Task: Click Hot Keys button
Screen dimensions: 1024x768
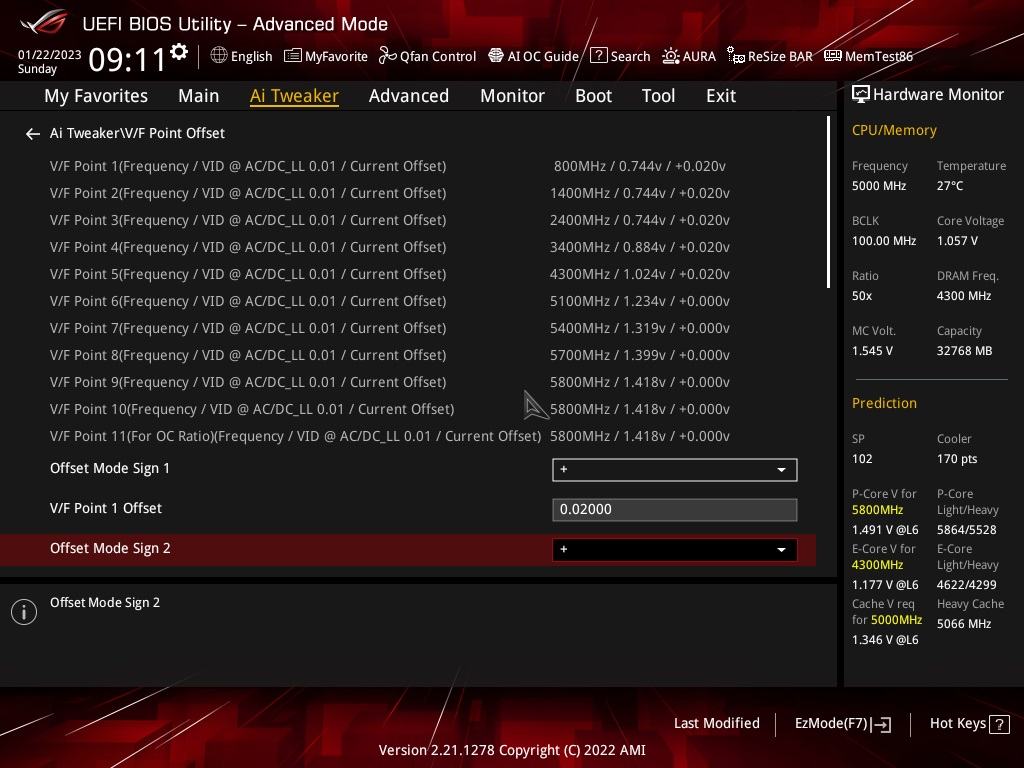Action: click(969, 724)
